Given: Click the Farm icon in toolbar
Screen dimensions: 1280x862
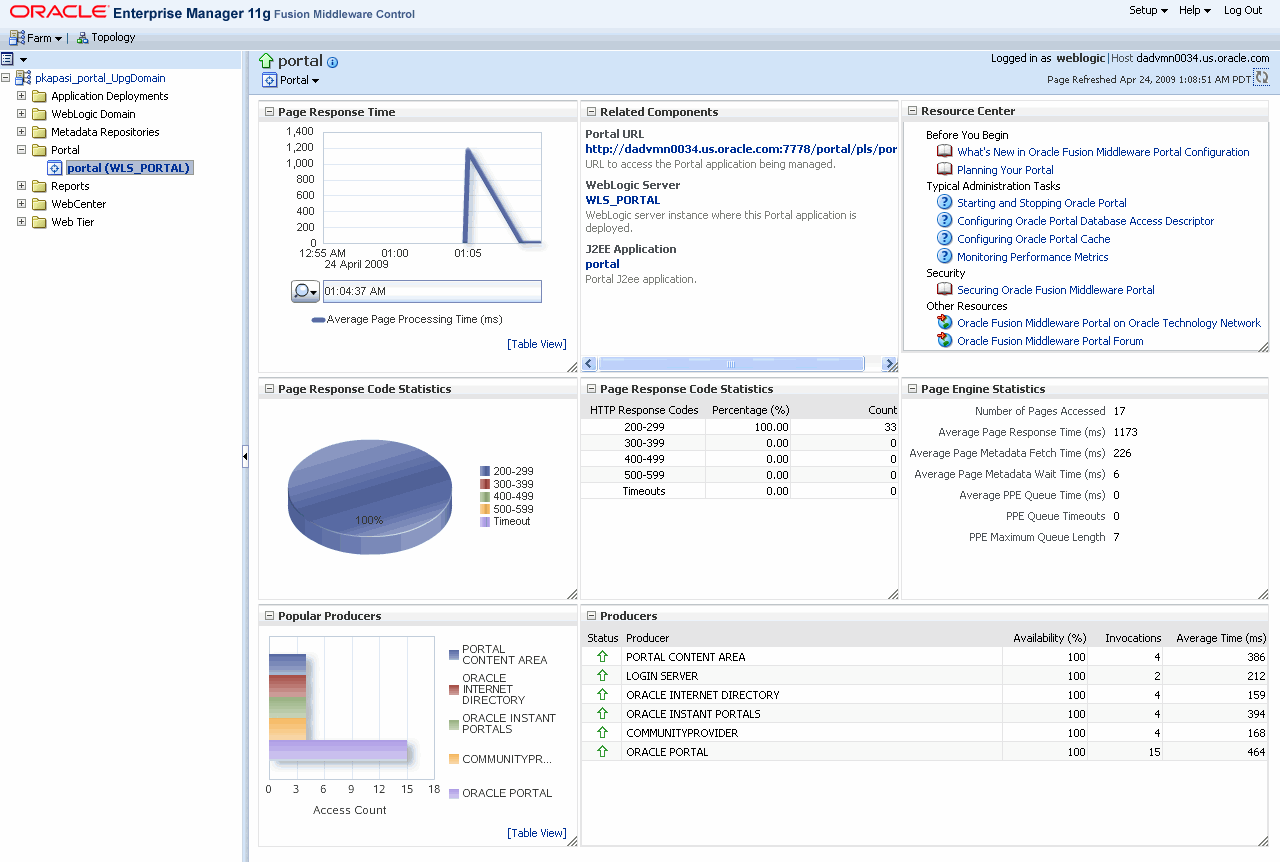Looking at the screenshot, I should click(x=16, y=38).
